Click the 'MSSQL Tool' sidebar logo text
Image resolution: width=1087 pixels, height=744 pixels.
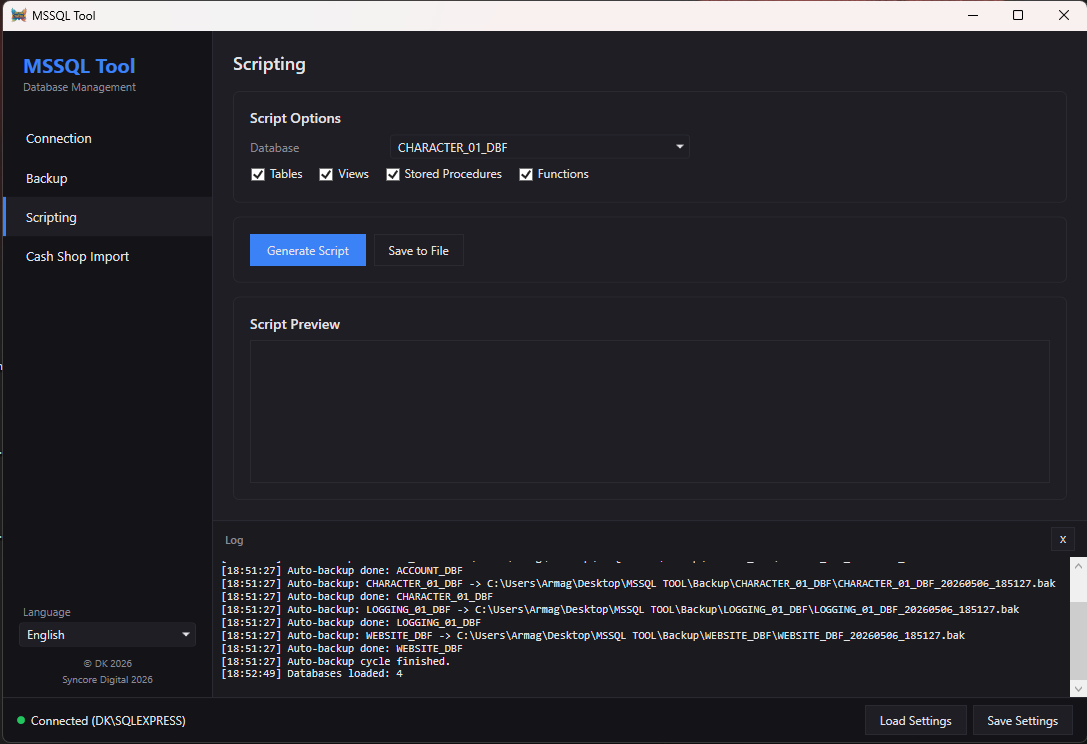tap(79, 66)
